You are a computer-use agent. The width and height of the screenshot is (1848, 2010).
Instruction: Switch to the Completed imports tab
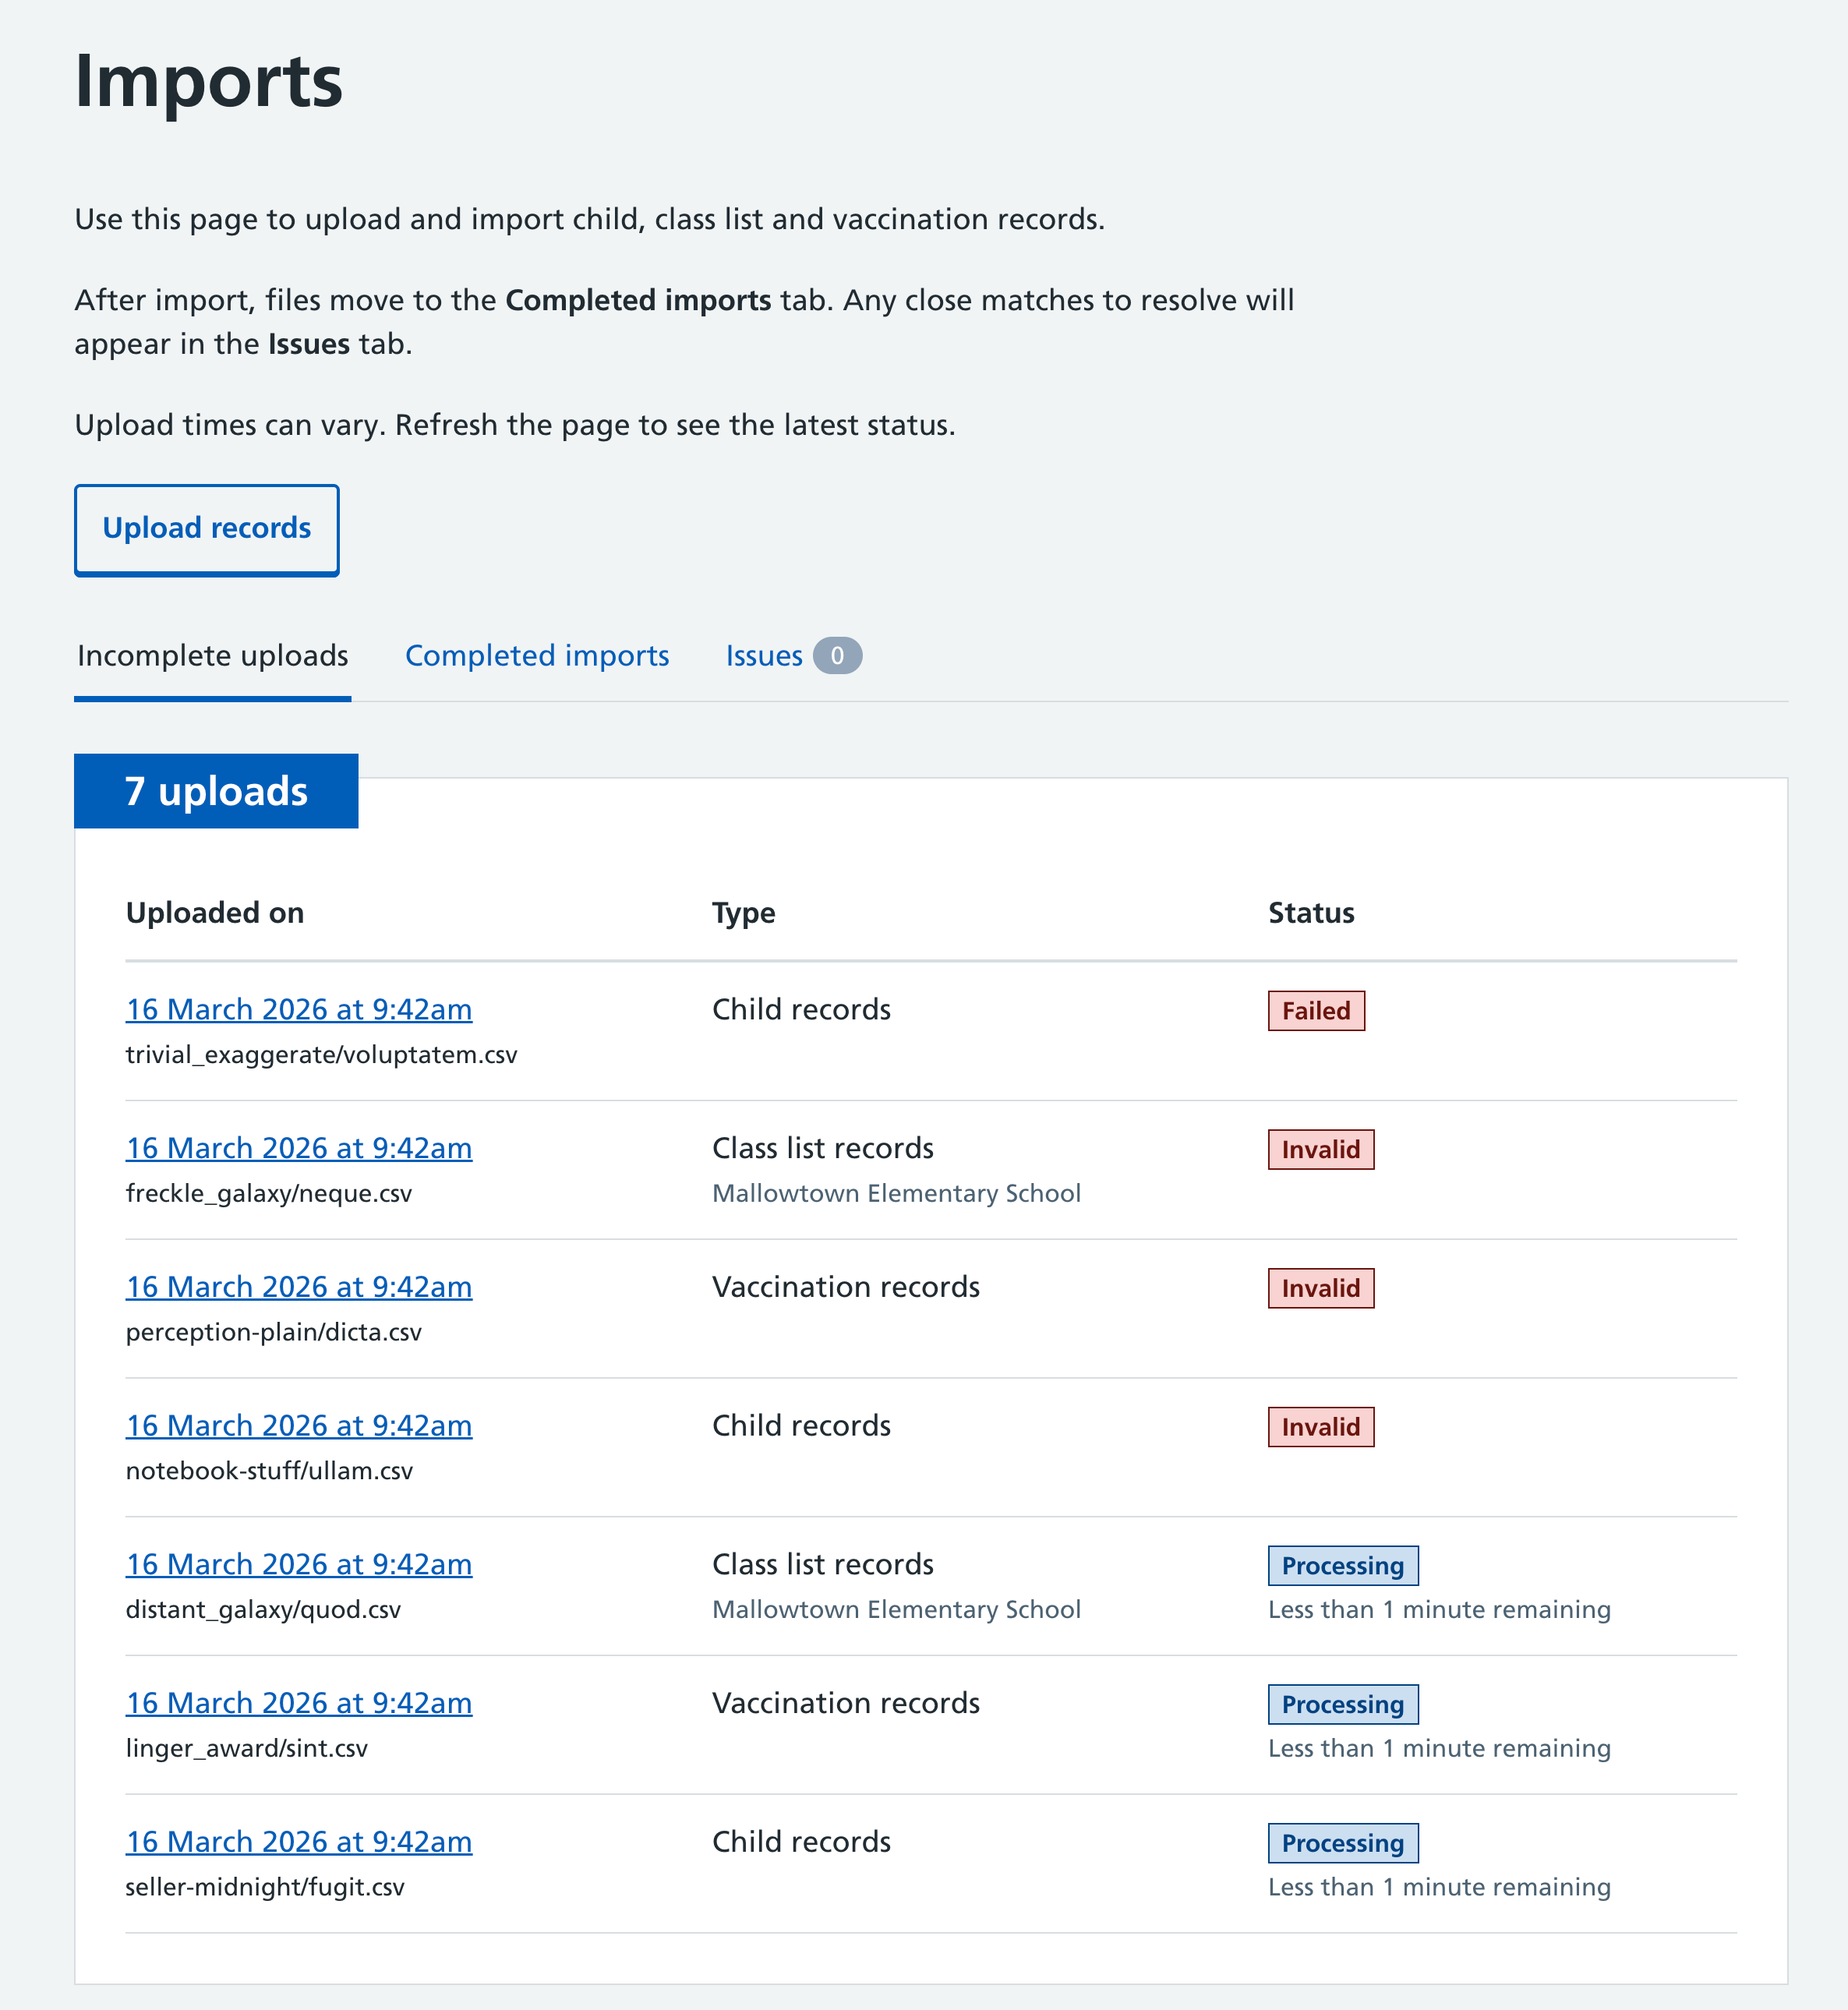536,655
